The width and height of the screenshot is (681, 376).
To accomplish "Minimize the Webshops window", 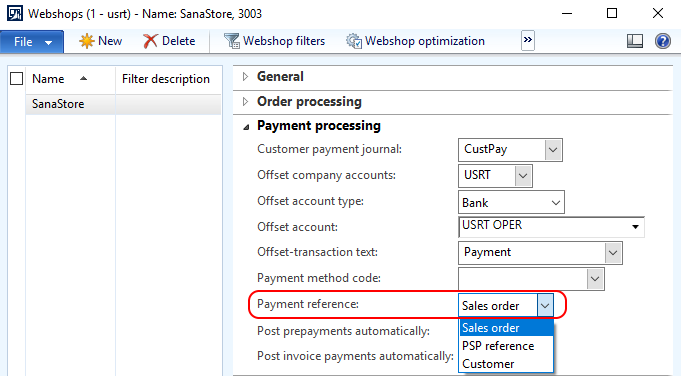I will pos(567,13).
